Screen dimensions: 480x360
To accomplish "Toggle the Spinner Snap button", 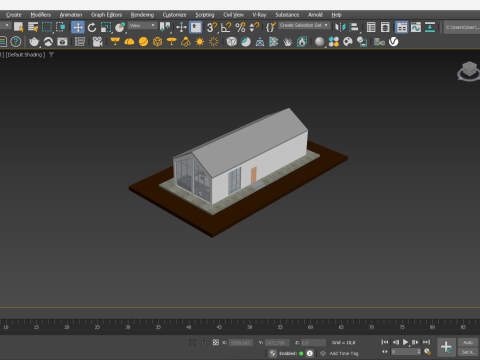I will coord(254,27).
